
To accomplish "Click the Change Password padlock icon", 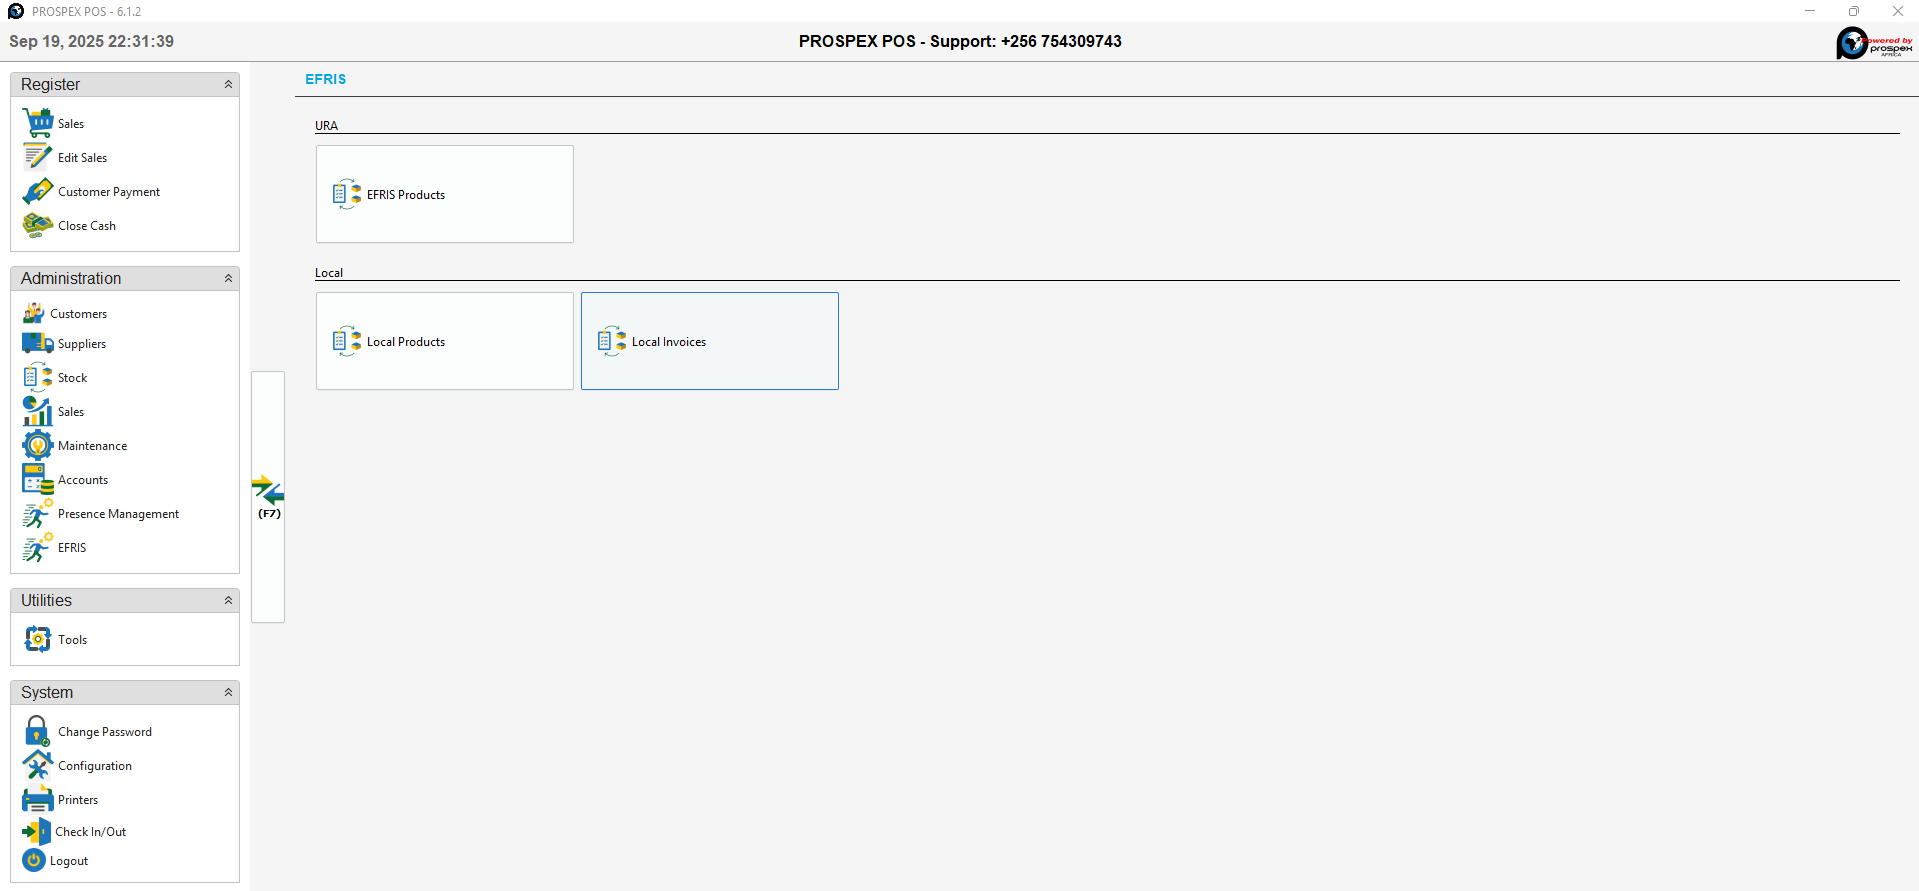I will pyautogui.click(x=38, y=731).
